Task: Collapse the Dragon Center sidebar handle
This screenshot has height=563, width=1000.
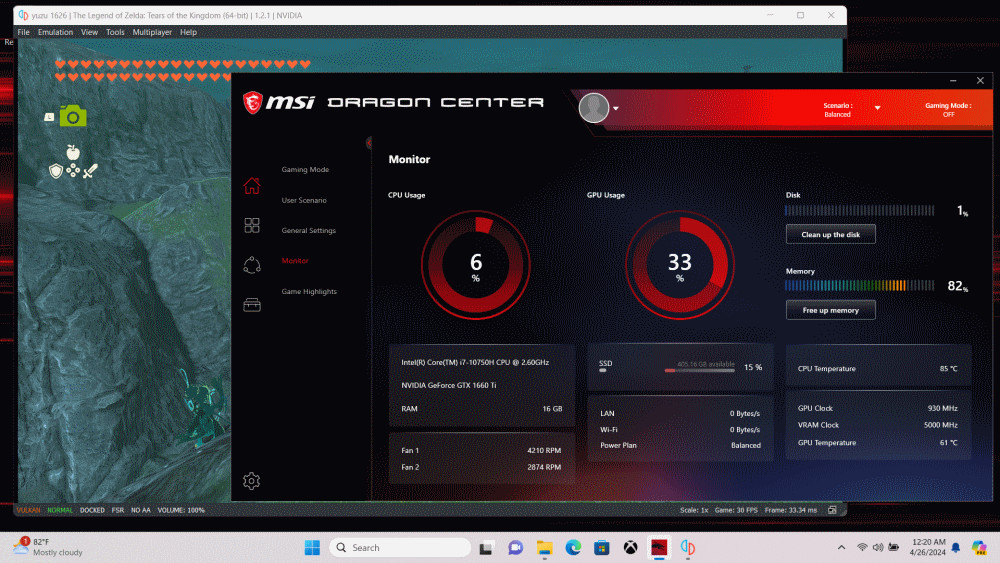Action: point(369,143)
